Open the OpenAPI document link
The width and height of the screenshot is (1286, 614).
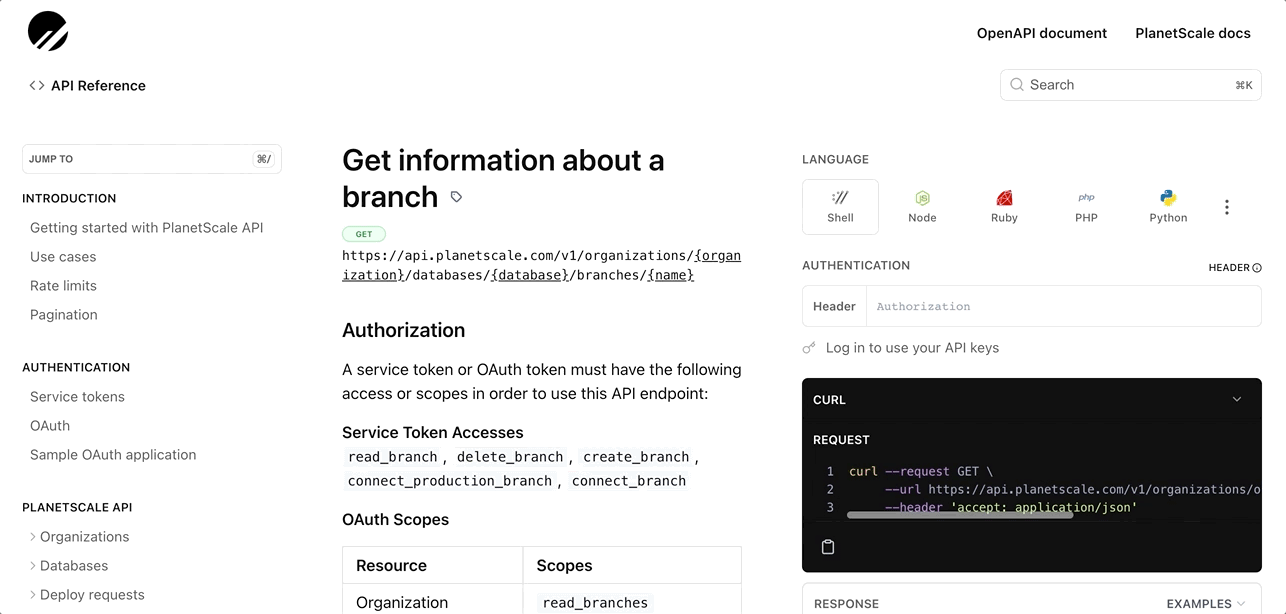[x=1042, y=33]
